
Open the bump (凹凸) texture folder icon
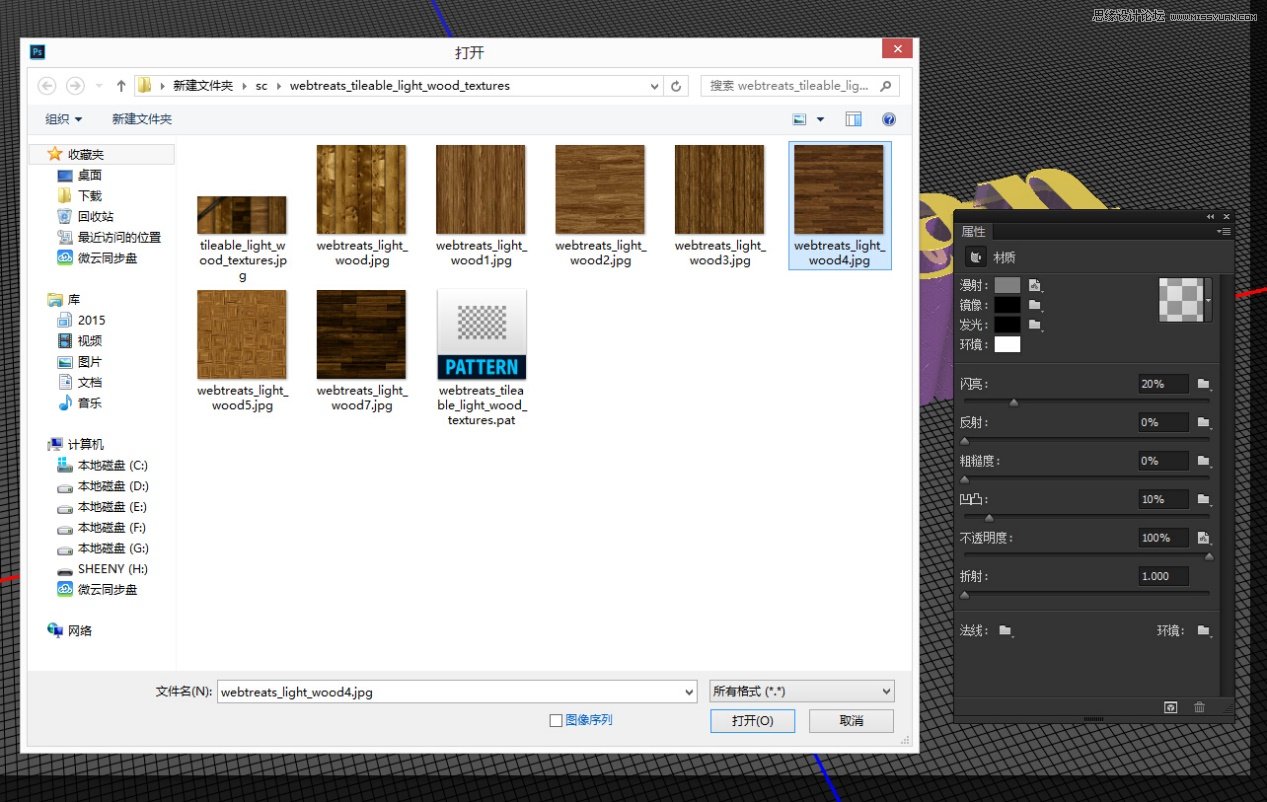point(1203,499)
